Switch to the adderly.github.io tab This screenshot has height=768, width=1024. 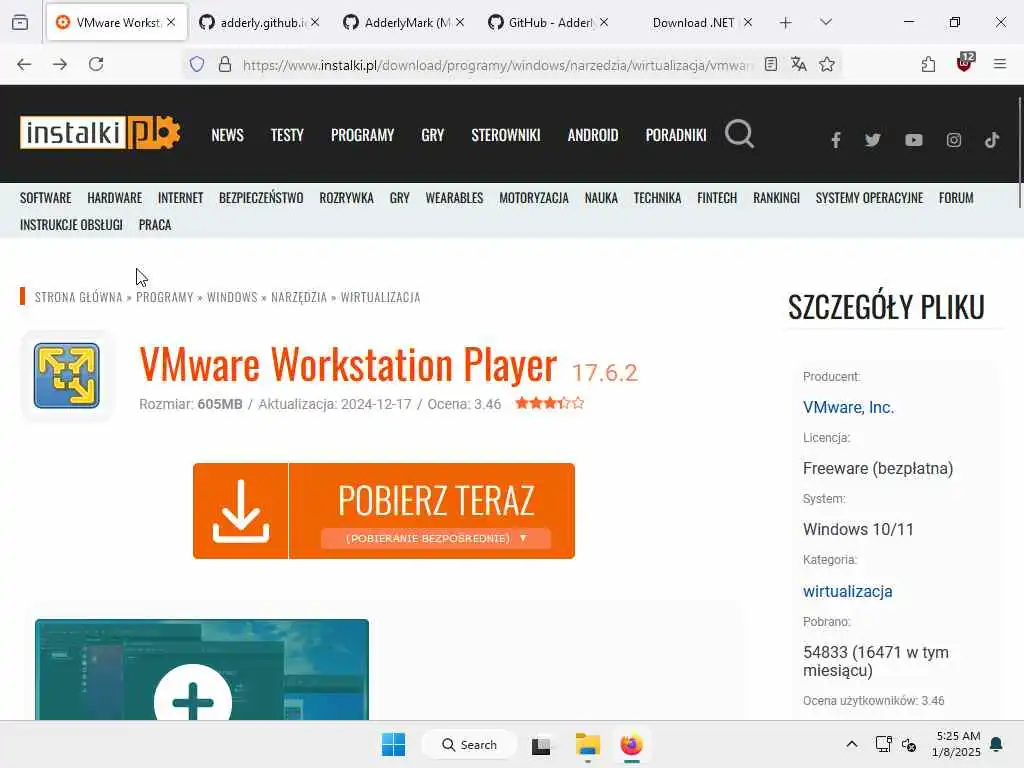click(259, 23)
